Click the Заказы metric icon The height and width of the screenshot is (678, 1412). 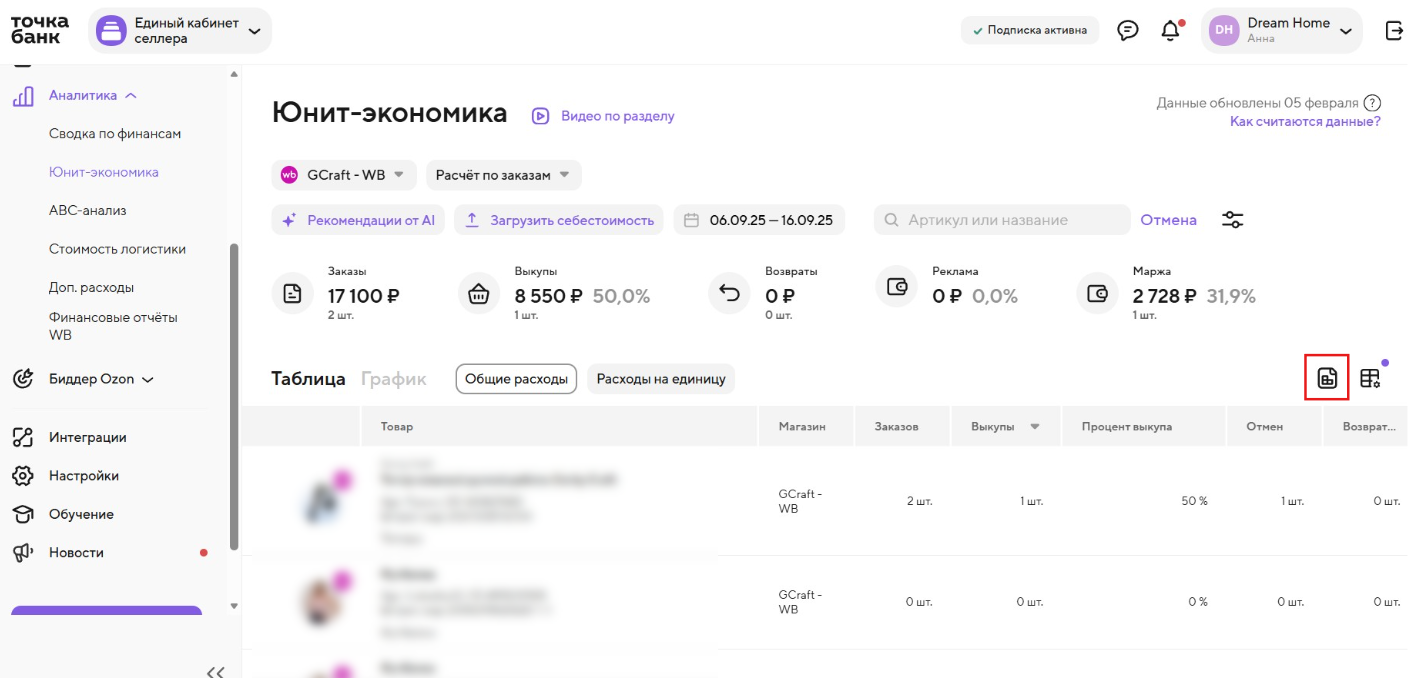(292, 294)
